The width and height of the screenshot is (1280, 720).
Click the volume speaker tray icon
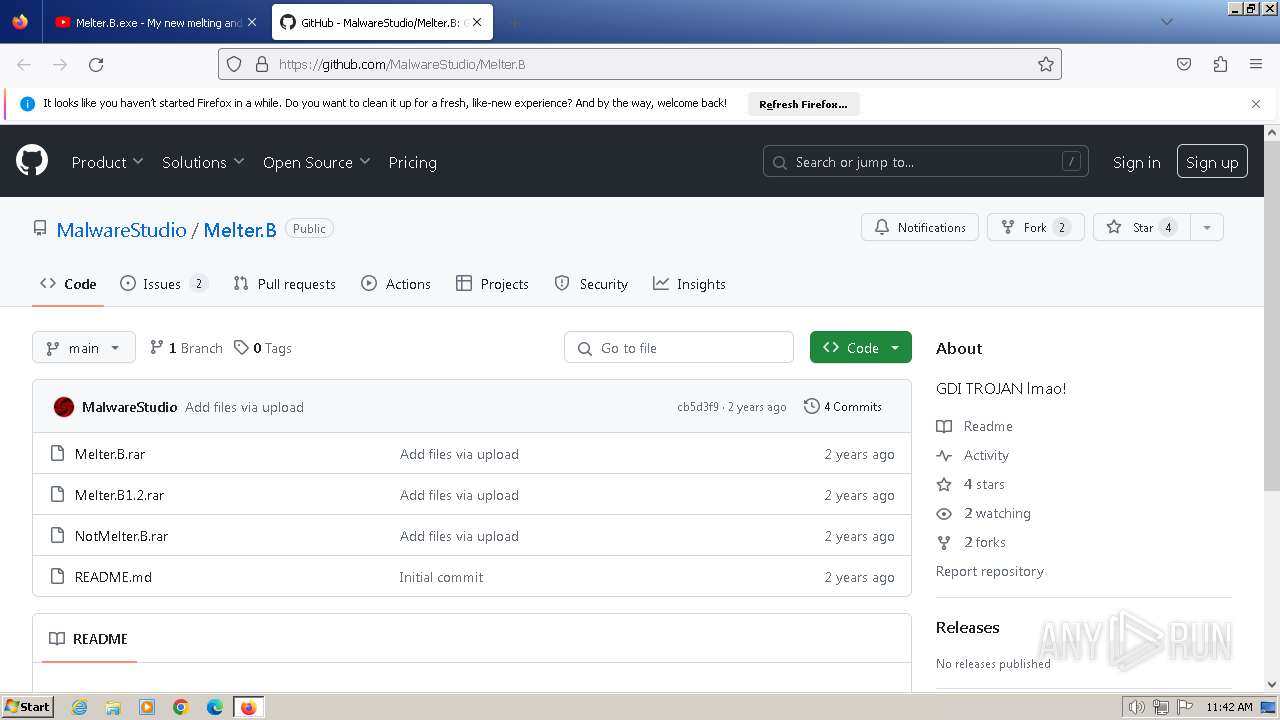[1137, 707]
